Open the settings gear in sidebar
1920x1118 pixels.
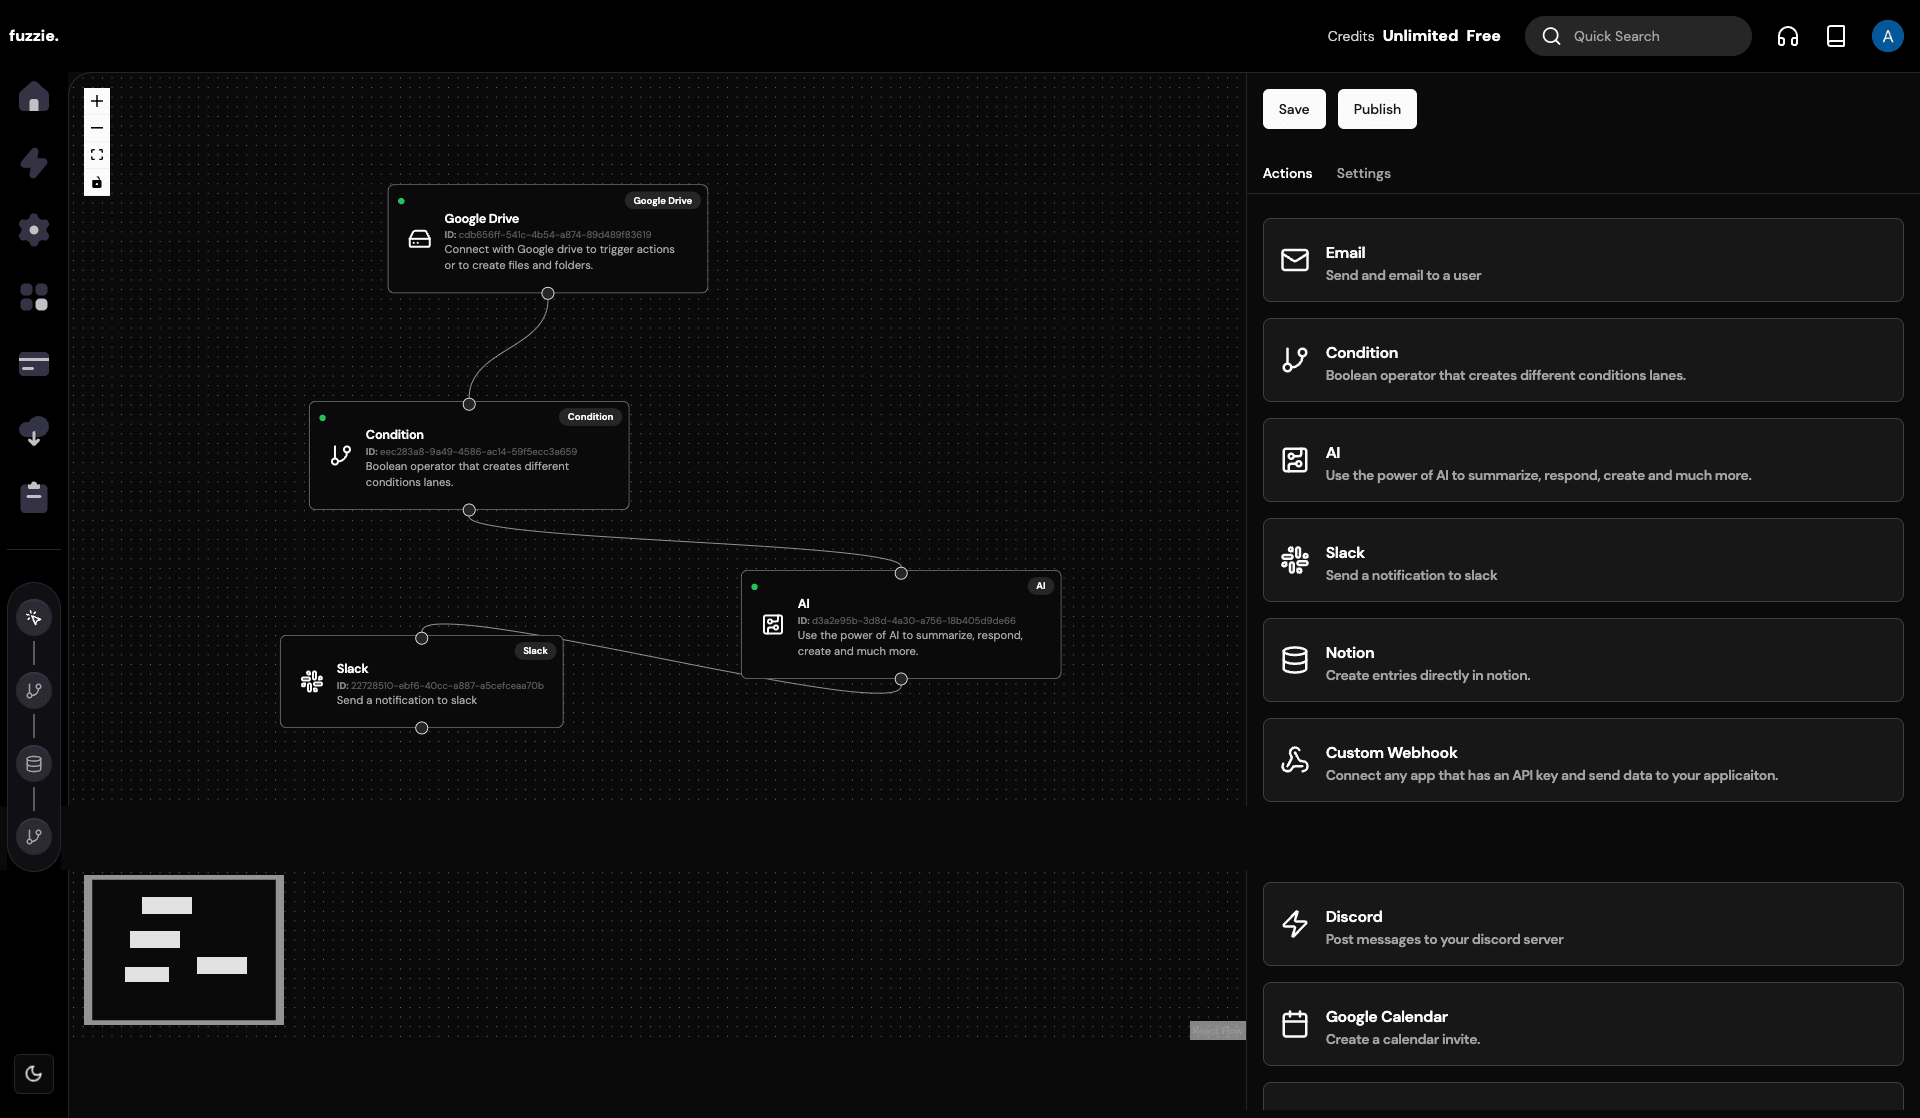pos(34,230)
